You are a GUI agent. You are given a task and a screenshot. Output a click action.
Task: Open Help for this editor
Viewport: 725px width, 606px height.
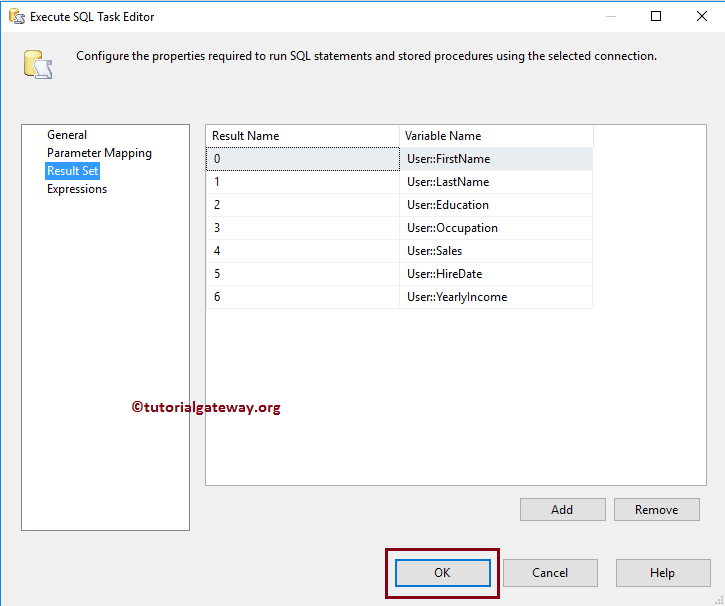point(663,573)
